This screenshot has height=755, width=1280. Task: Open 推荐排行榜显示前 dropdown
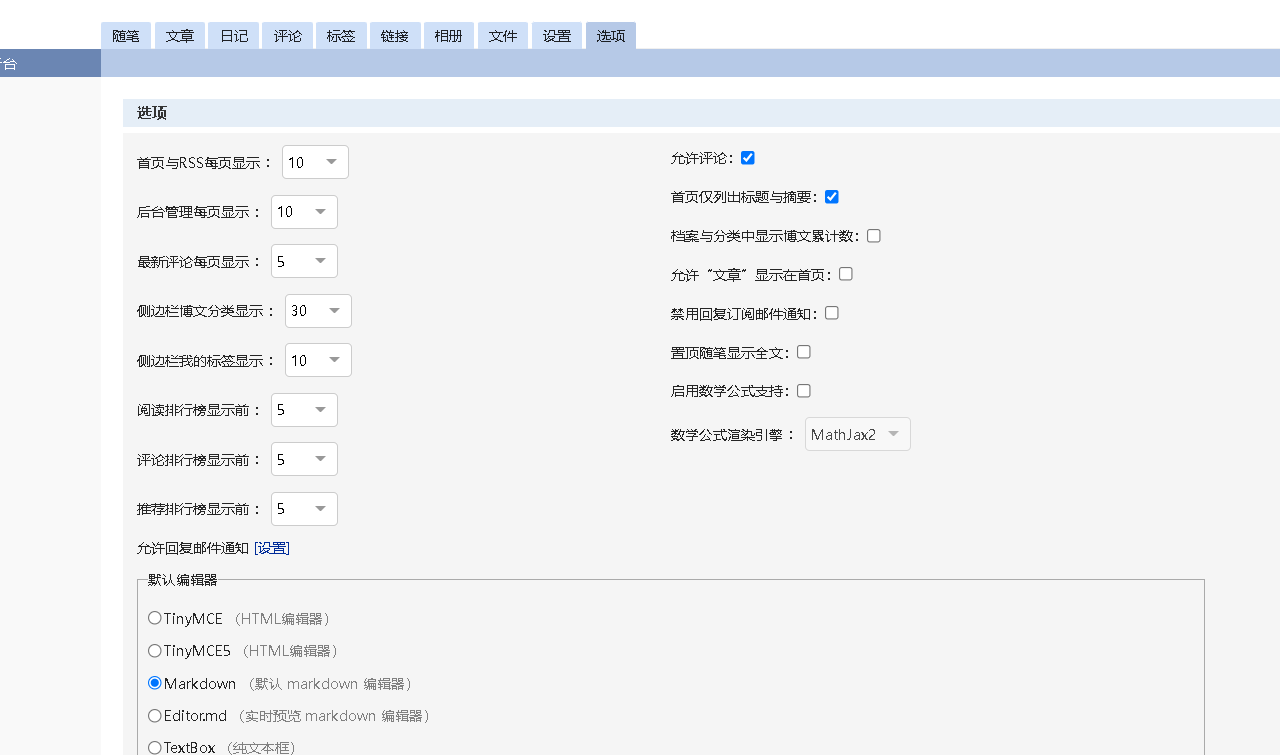tap(304, 509)
